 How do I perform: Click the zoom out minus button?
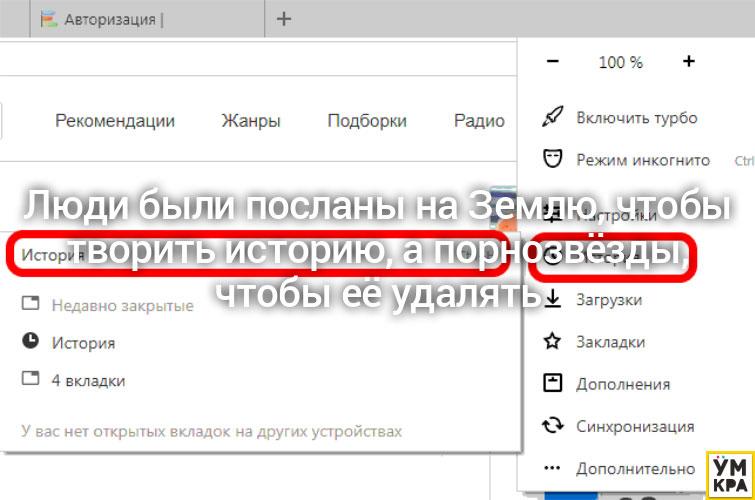pyautogui.click(x=553, y=61)
